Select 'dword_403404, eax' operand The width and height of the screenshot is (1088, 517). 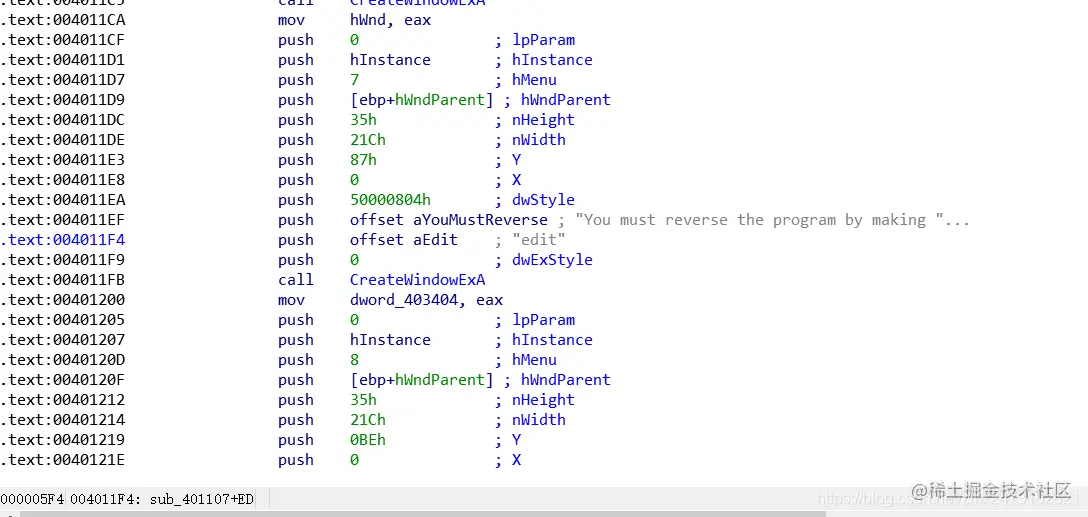click(427, 300)
